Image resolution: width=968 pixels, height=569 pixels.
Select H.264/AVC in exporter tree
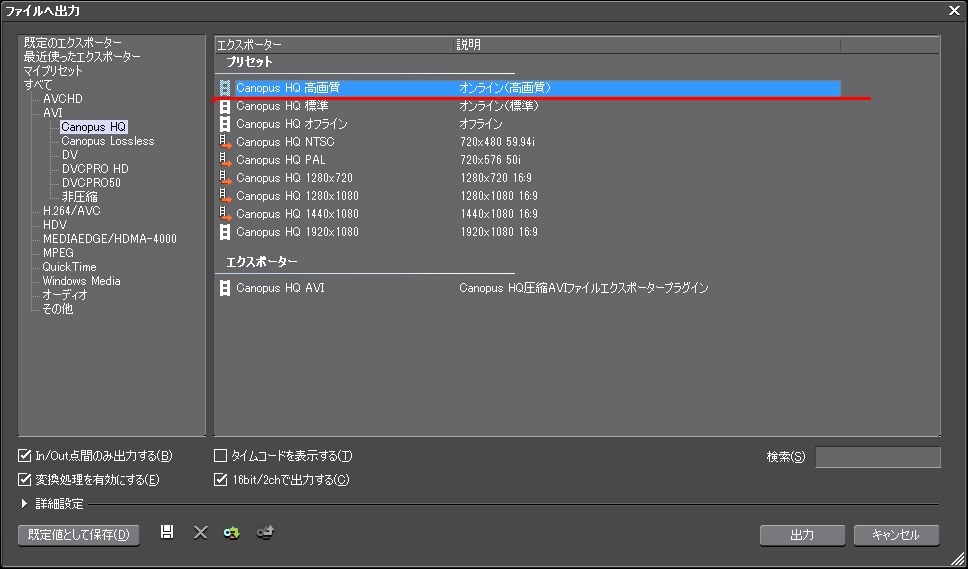tap(71, 211)
